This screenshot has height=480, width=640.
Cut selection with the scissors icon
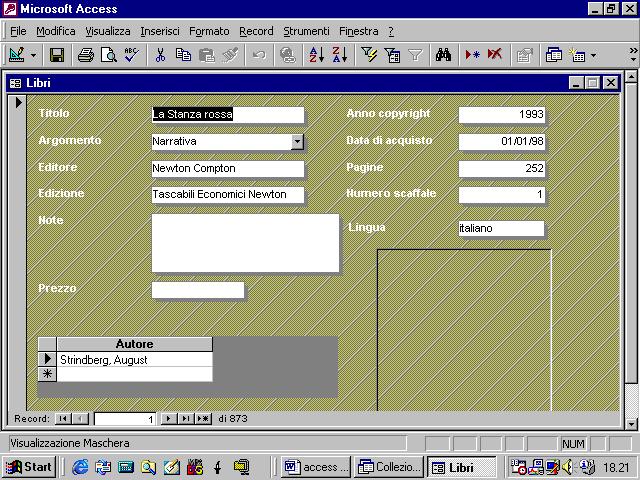(x=160, y=55)
